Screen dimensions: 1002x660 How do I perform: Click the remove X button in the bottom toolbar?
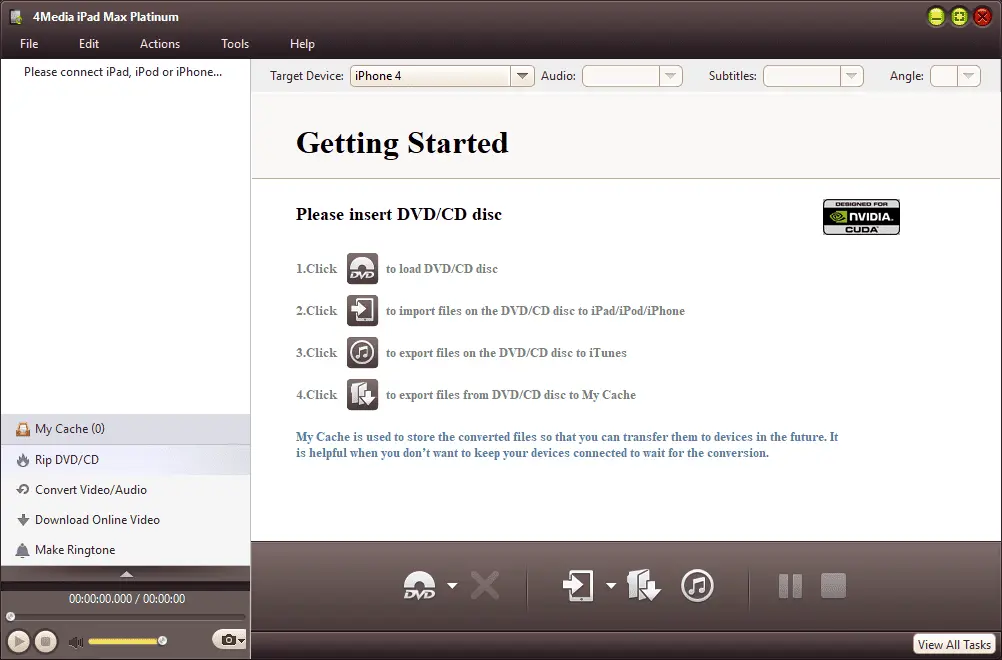485,585
